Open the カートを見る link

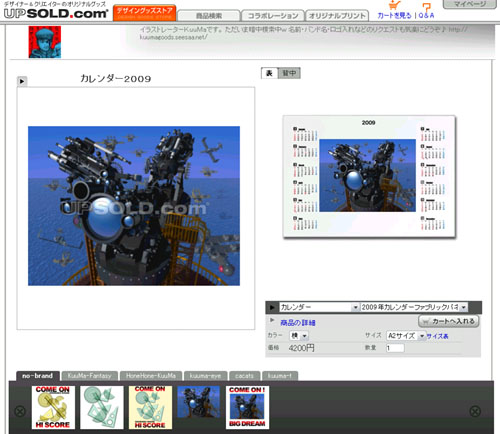(x=394, y=15)
